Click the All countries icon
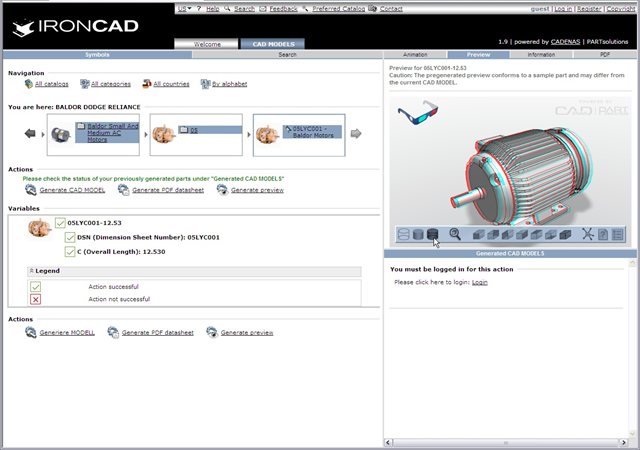This screenshot has height=450, width=640. point(147,84)
